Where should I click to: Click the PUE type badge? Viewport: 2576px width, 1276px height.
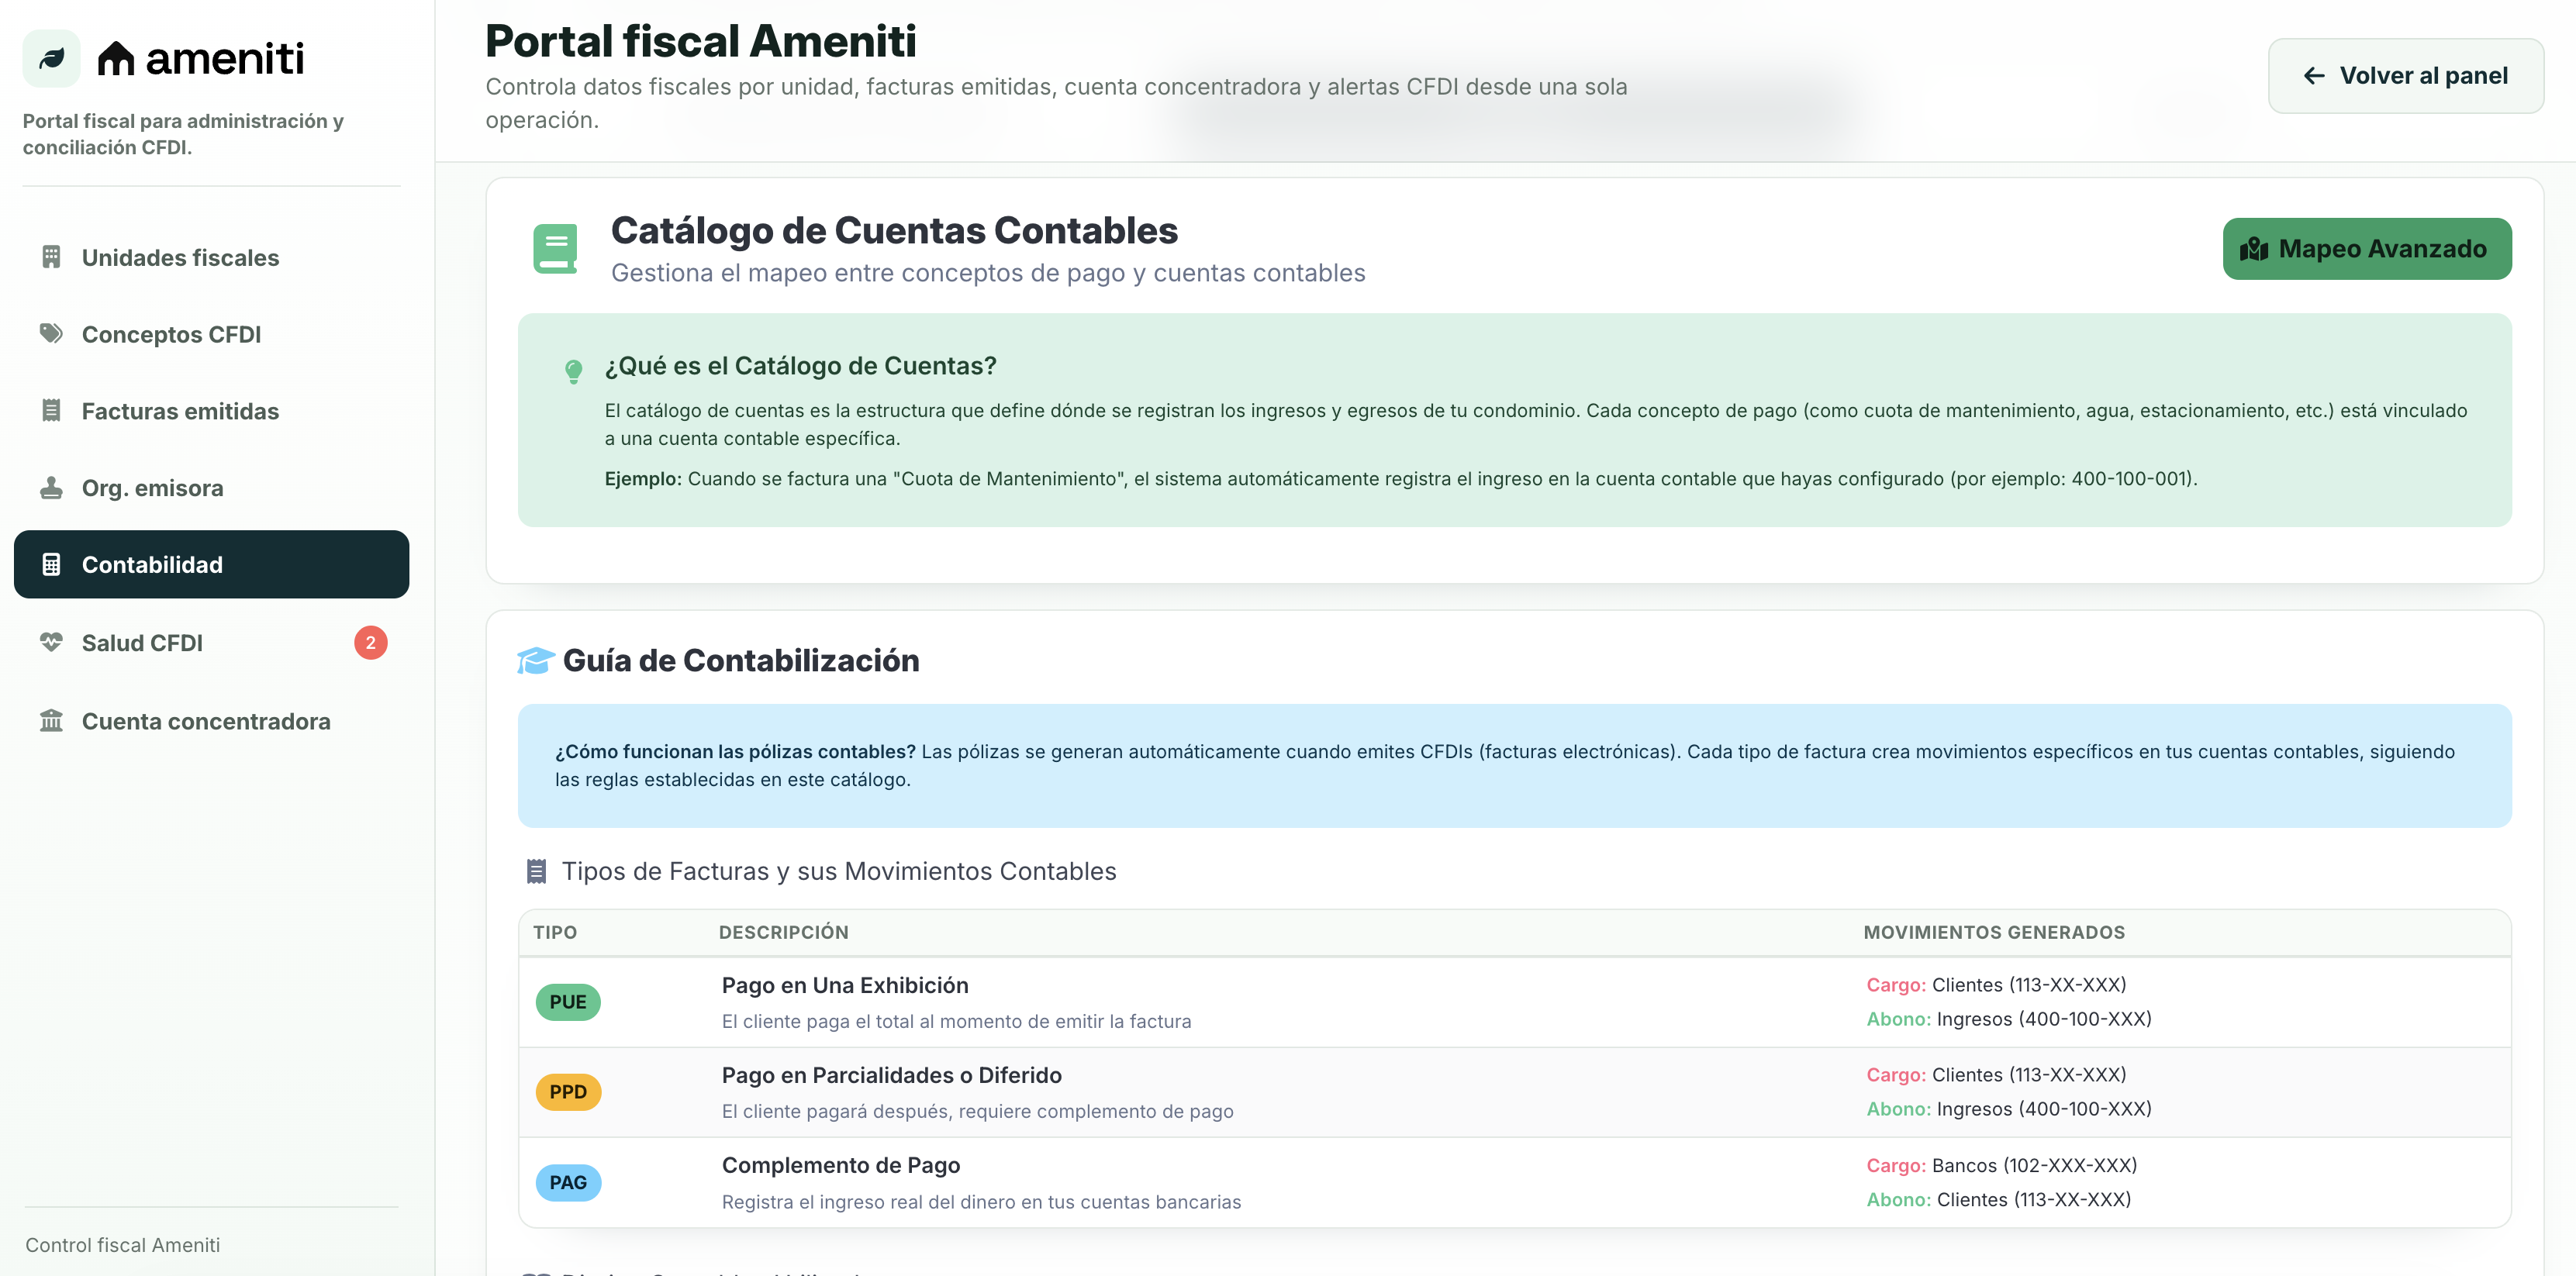[x=568, y=1002]
